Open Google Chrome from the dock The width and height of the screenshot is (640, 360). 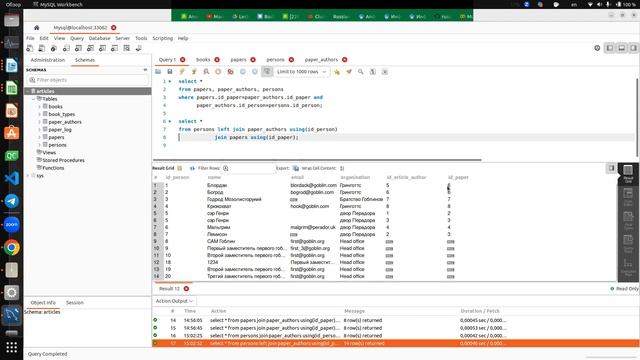(x=11, y=247)
